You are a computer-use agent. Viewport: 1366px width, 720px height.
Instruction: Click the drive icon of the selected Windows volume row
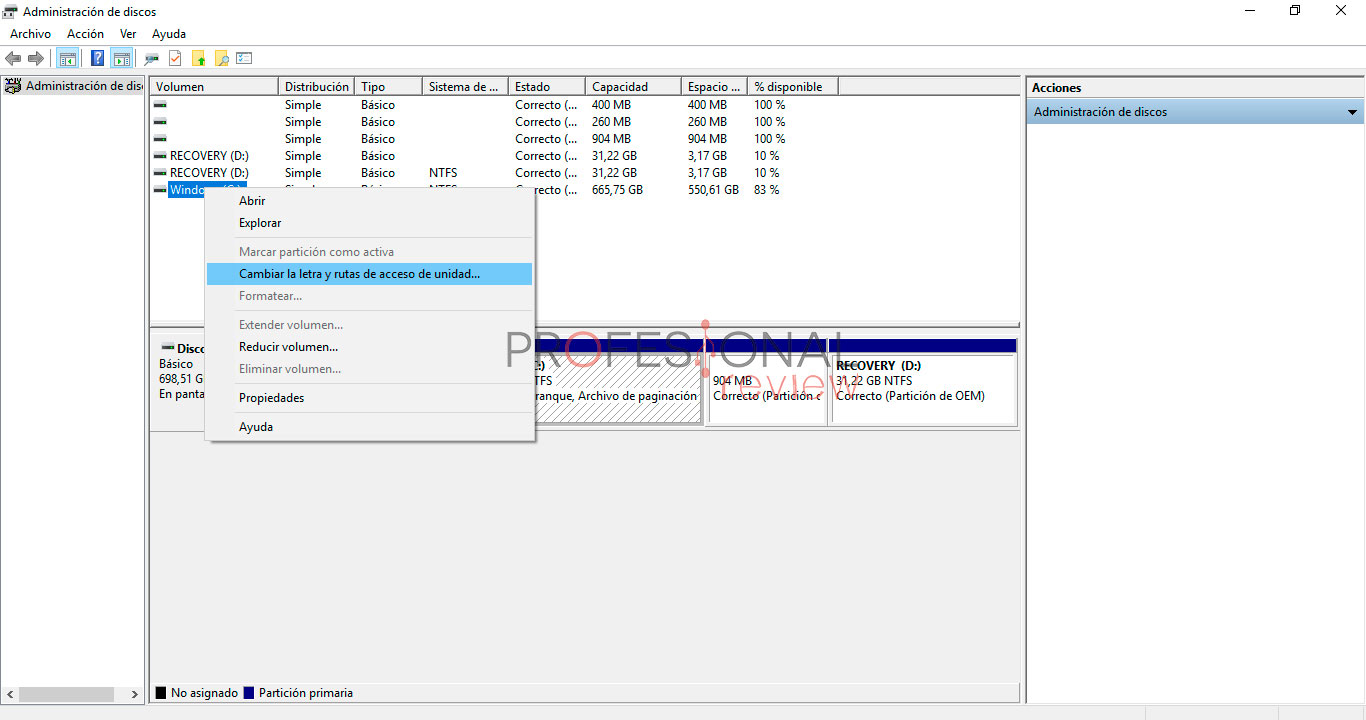(160, 190)
